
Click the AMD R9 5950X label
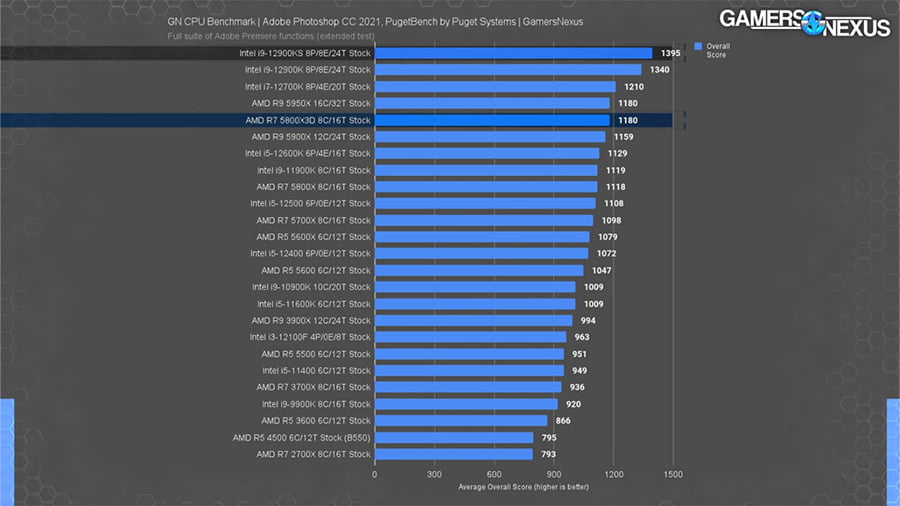(x=313, y=103)
